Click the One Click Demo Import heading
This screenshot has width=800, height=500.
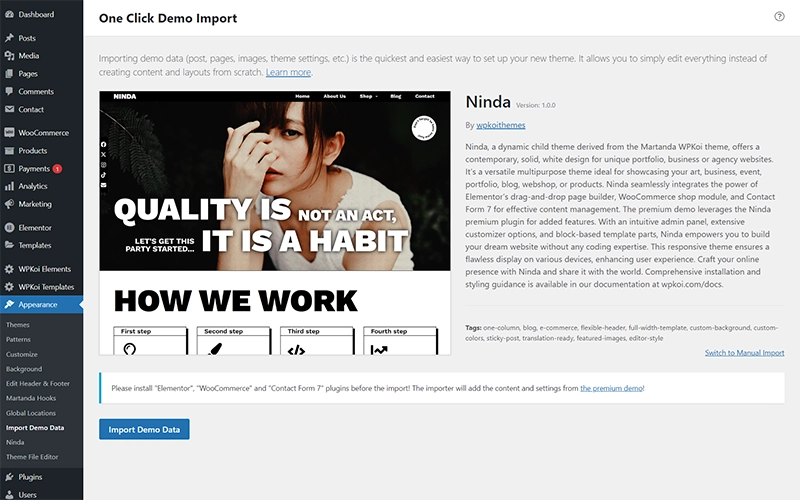(x=168, y=18)
